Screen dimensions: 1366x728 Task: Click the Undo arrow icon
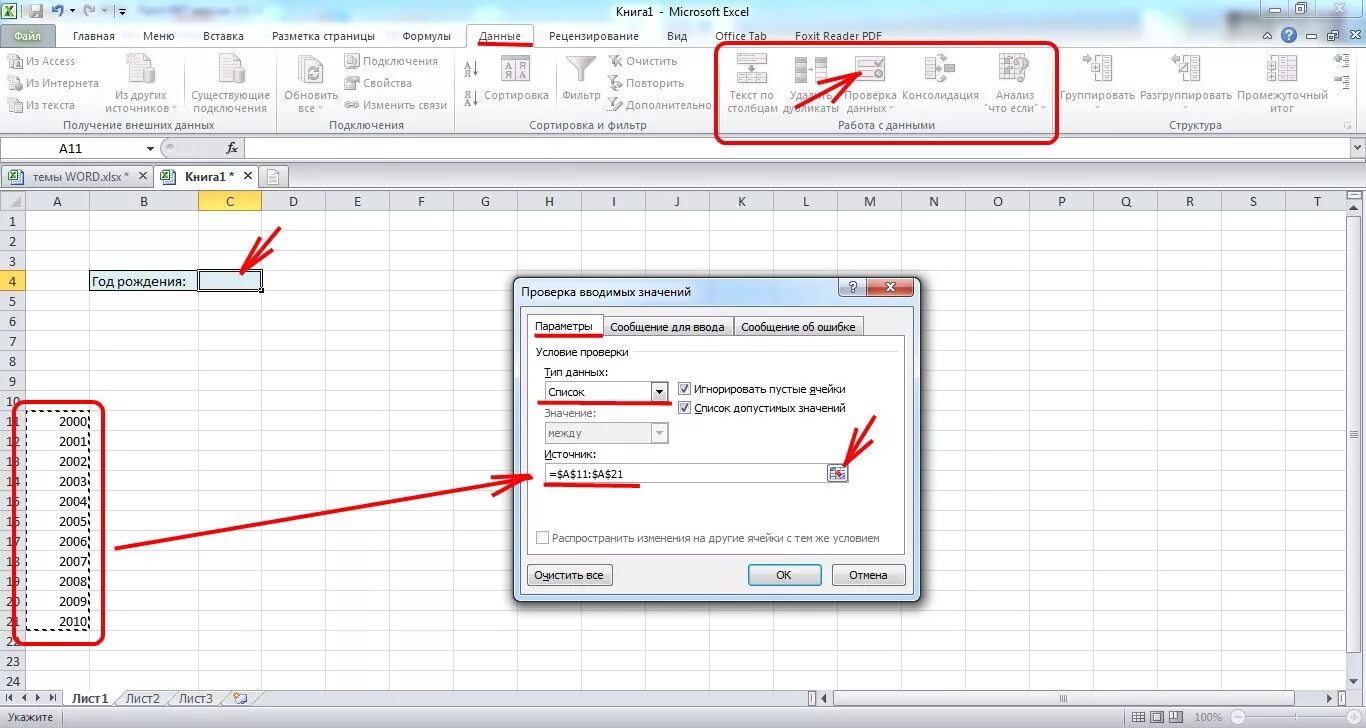[x=58, y=12]
